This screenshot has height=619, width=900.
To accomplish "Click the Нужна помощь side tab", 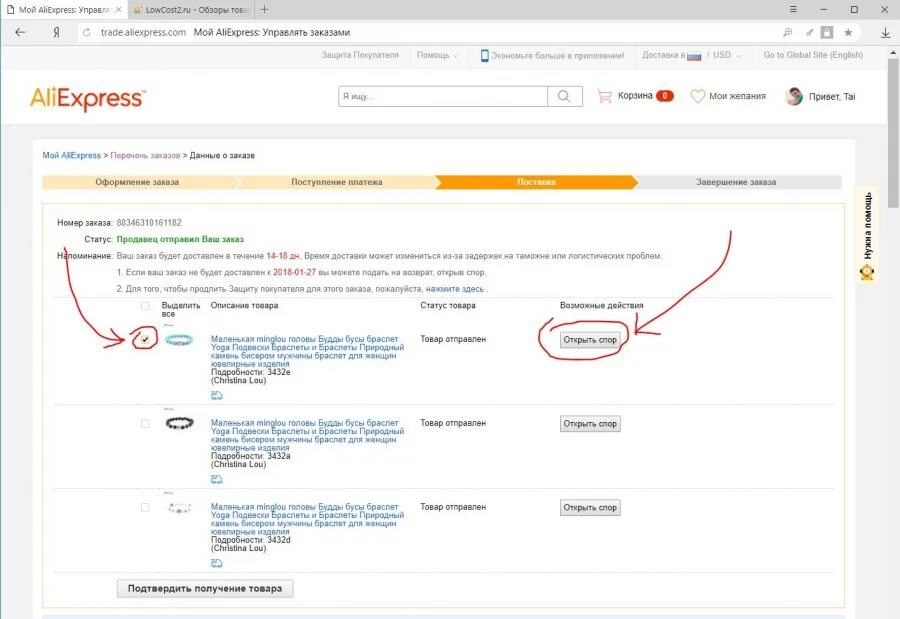I will [867, 235].
